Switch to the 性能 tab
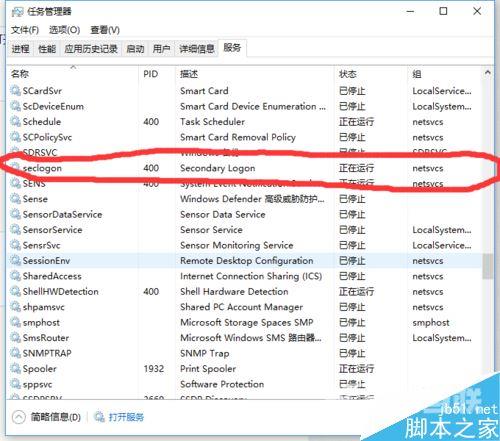This screenshot has height=441, width=500. coord(47,49)
